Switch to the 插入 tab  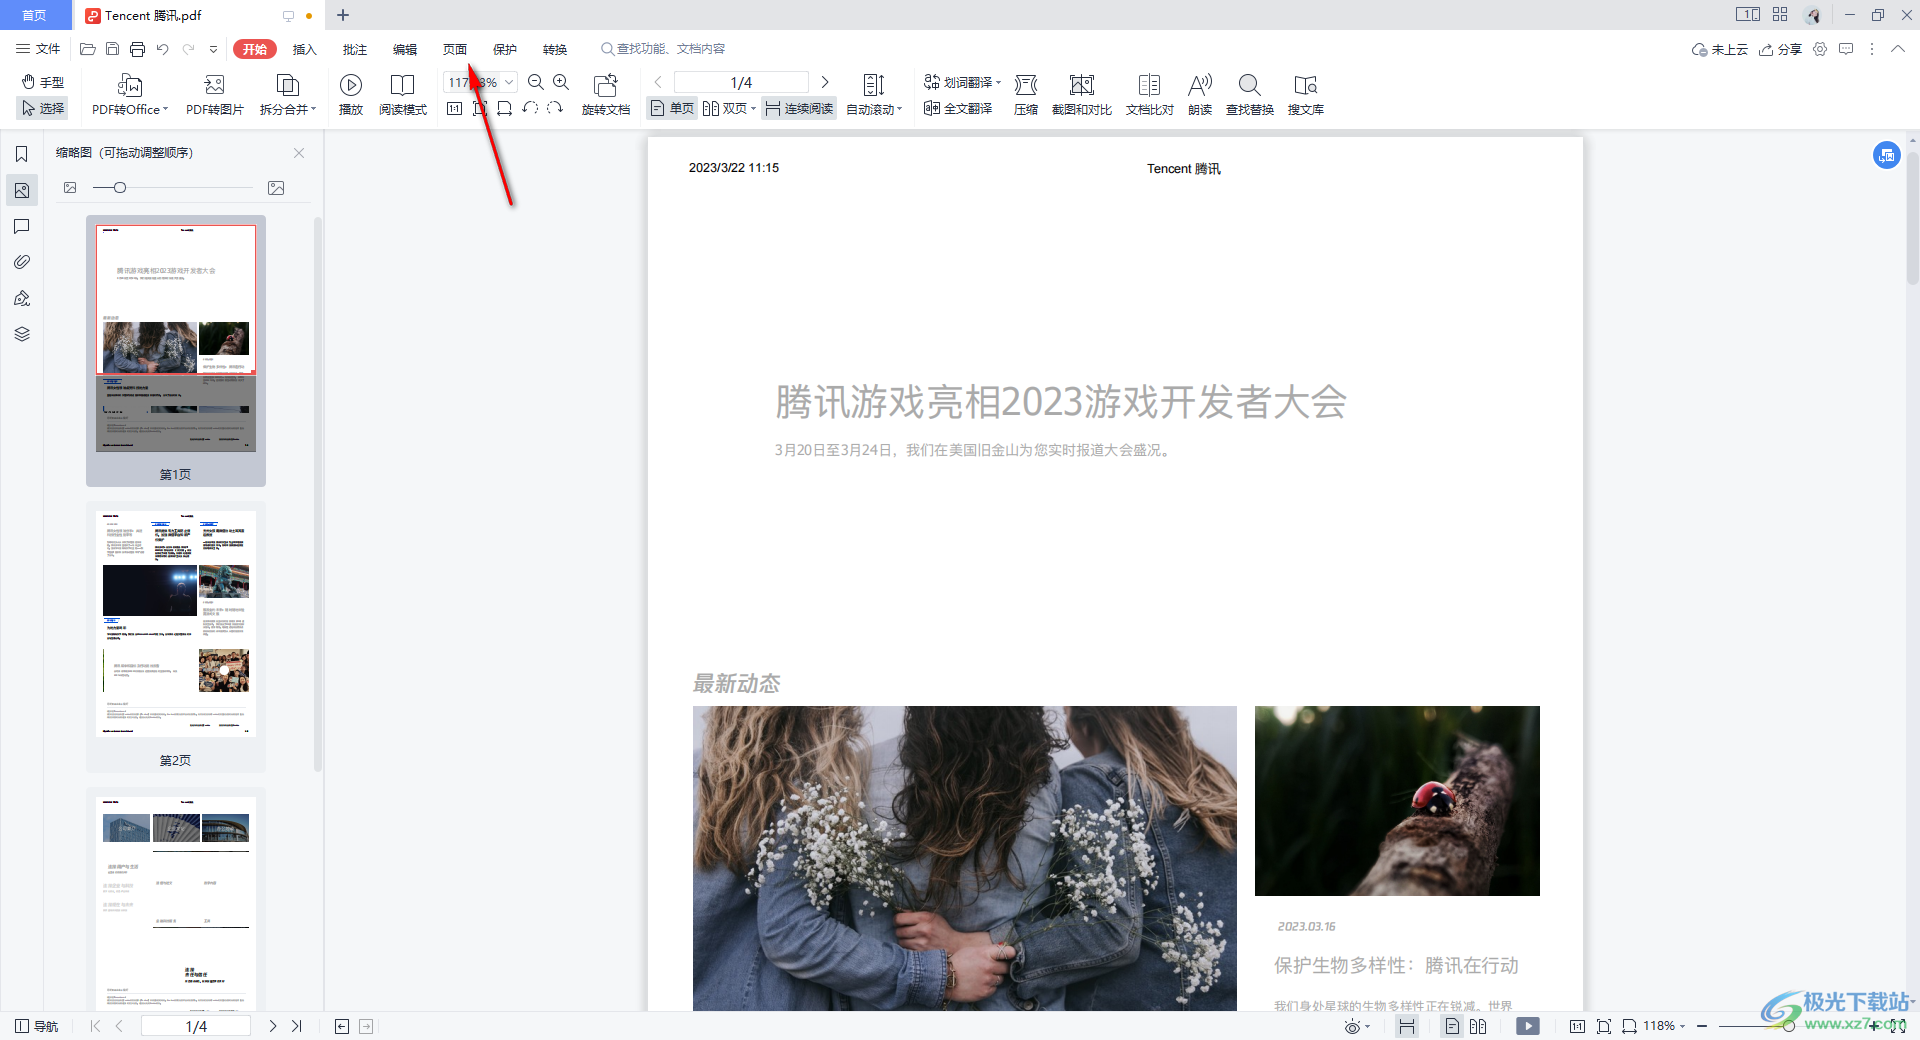tap(304, 49)
